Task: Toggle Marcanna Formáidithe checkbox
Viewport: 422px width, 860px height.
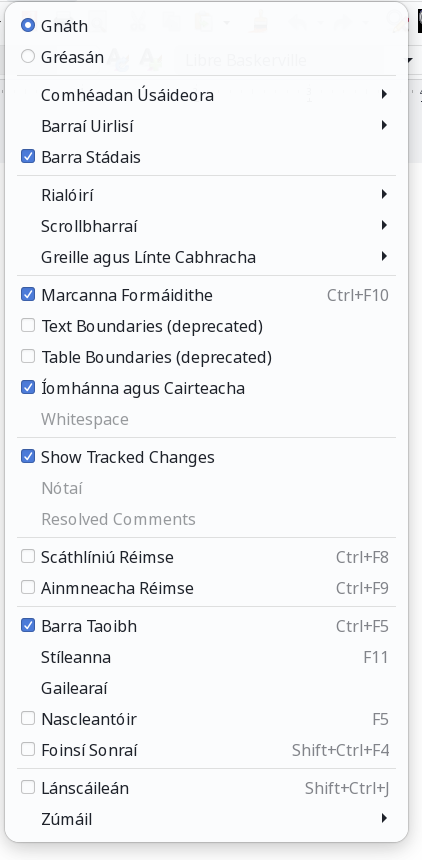Action: [x=28, y=295]
